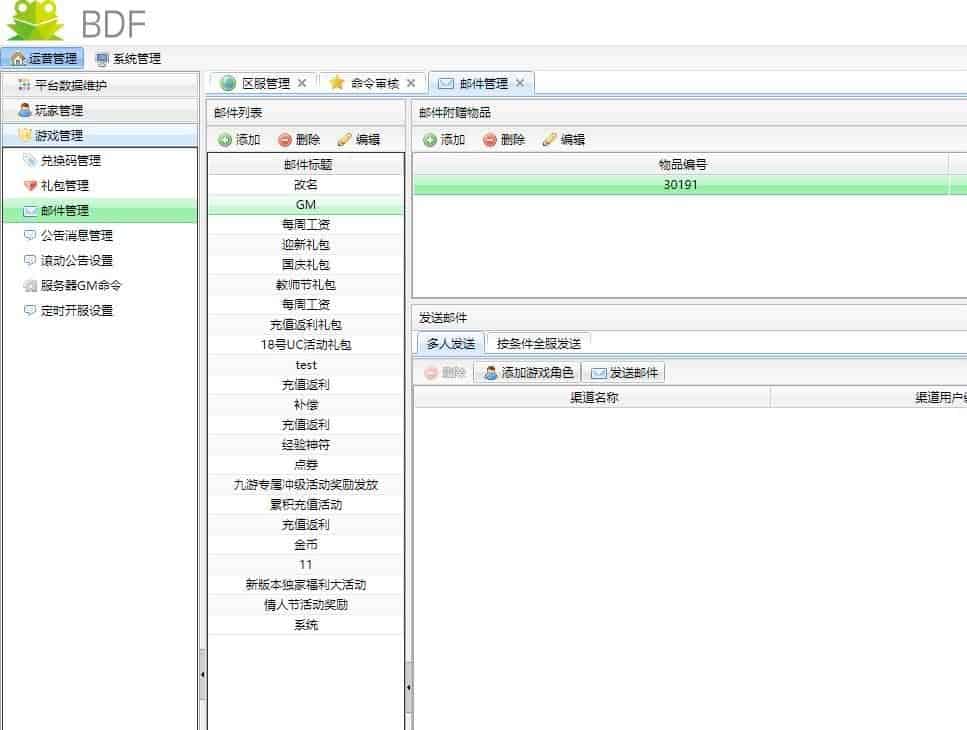This screenshot has width=967, height=730.
Task: Click the add icon in mail list toolbar
Action: click(225, 140)
